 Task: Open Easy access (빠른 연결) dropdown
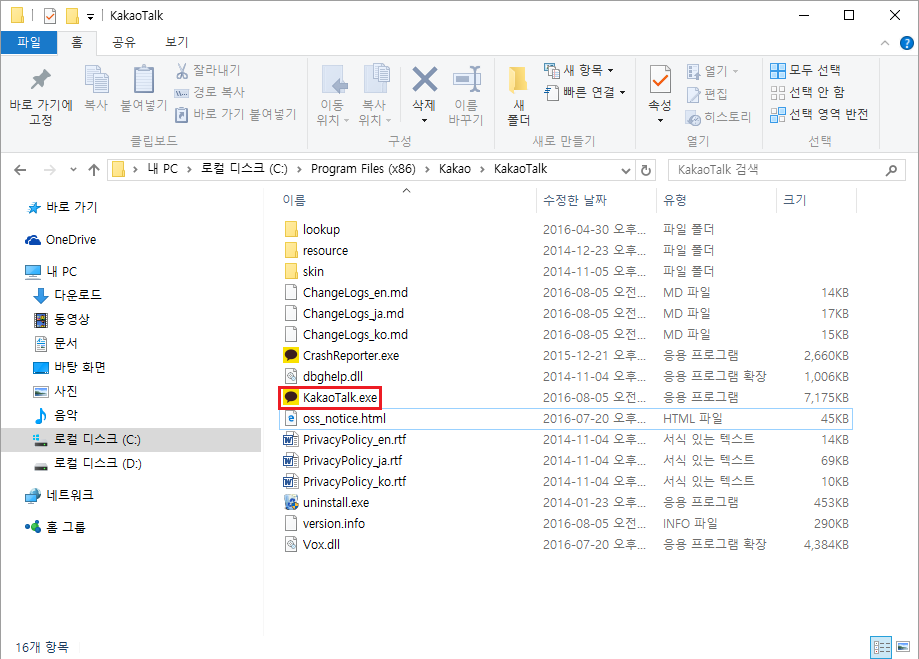coord(585,92)
